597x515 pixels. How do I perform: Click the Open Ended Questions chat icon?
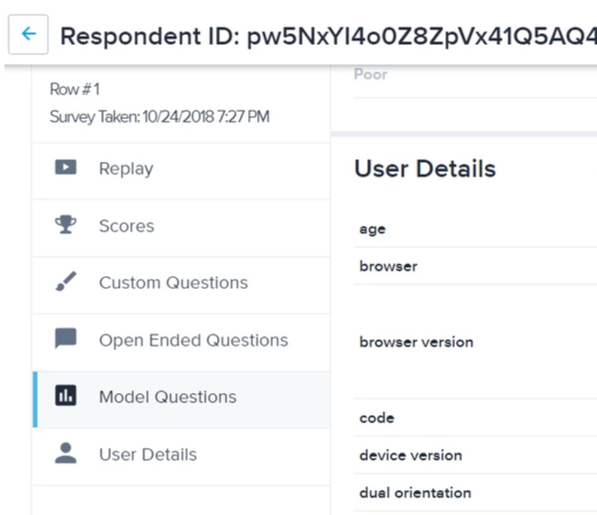click(65, 338)
